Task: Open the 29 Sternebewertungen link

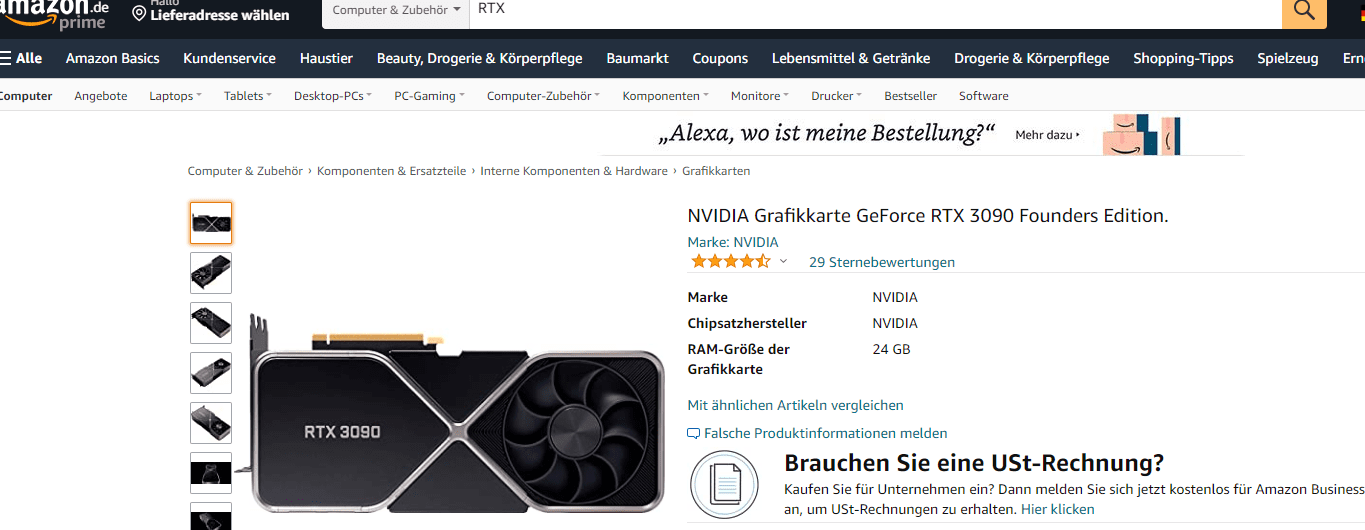Action: (882, 262)
